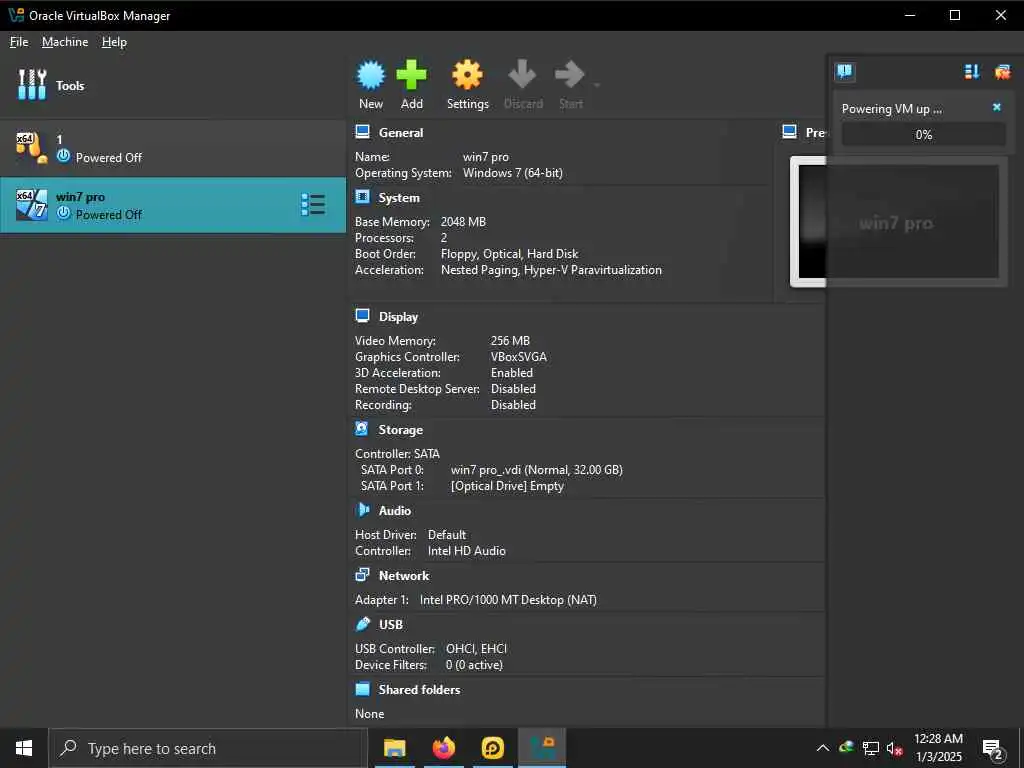Viewport: 1024px width, 768px height.
Task: Open the win7 pro machine tools menu icon
Action: [x=313, y=204]
